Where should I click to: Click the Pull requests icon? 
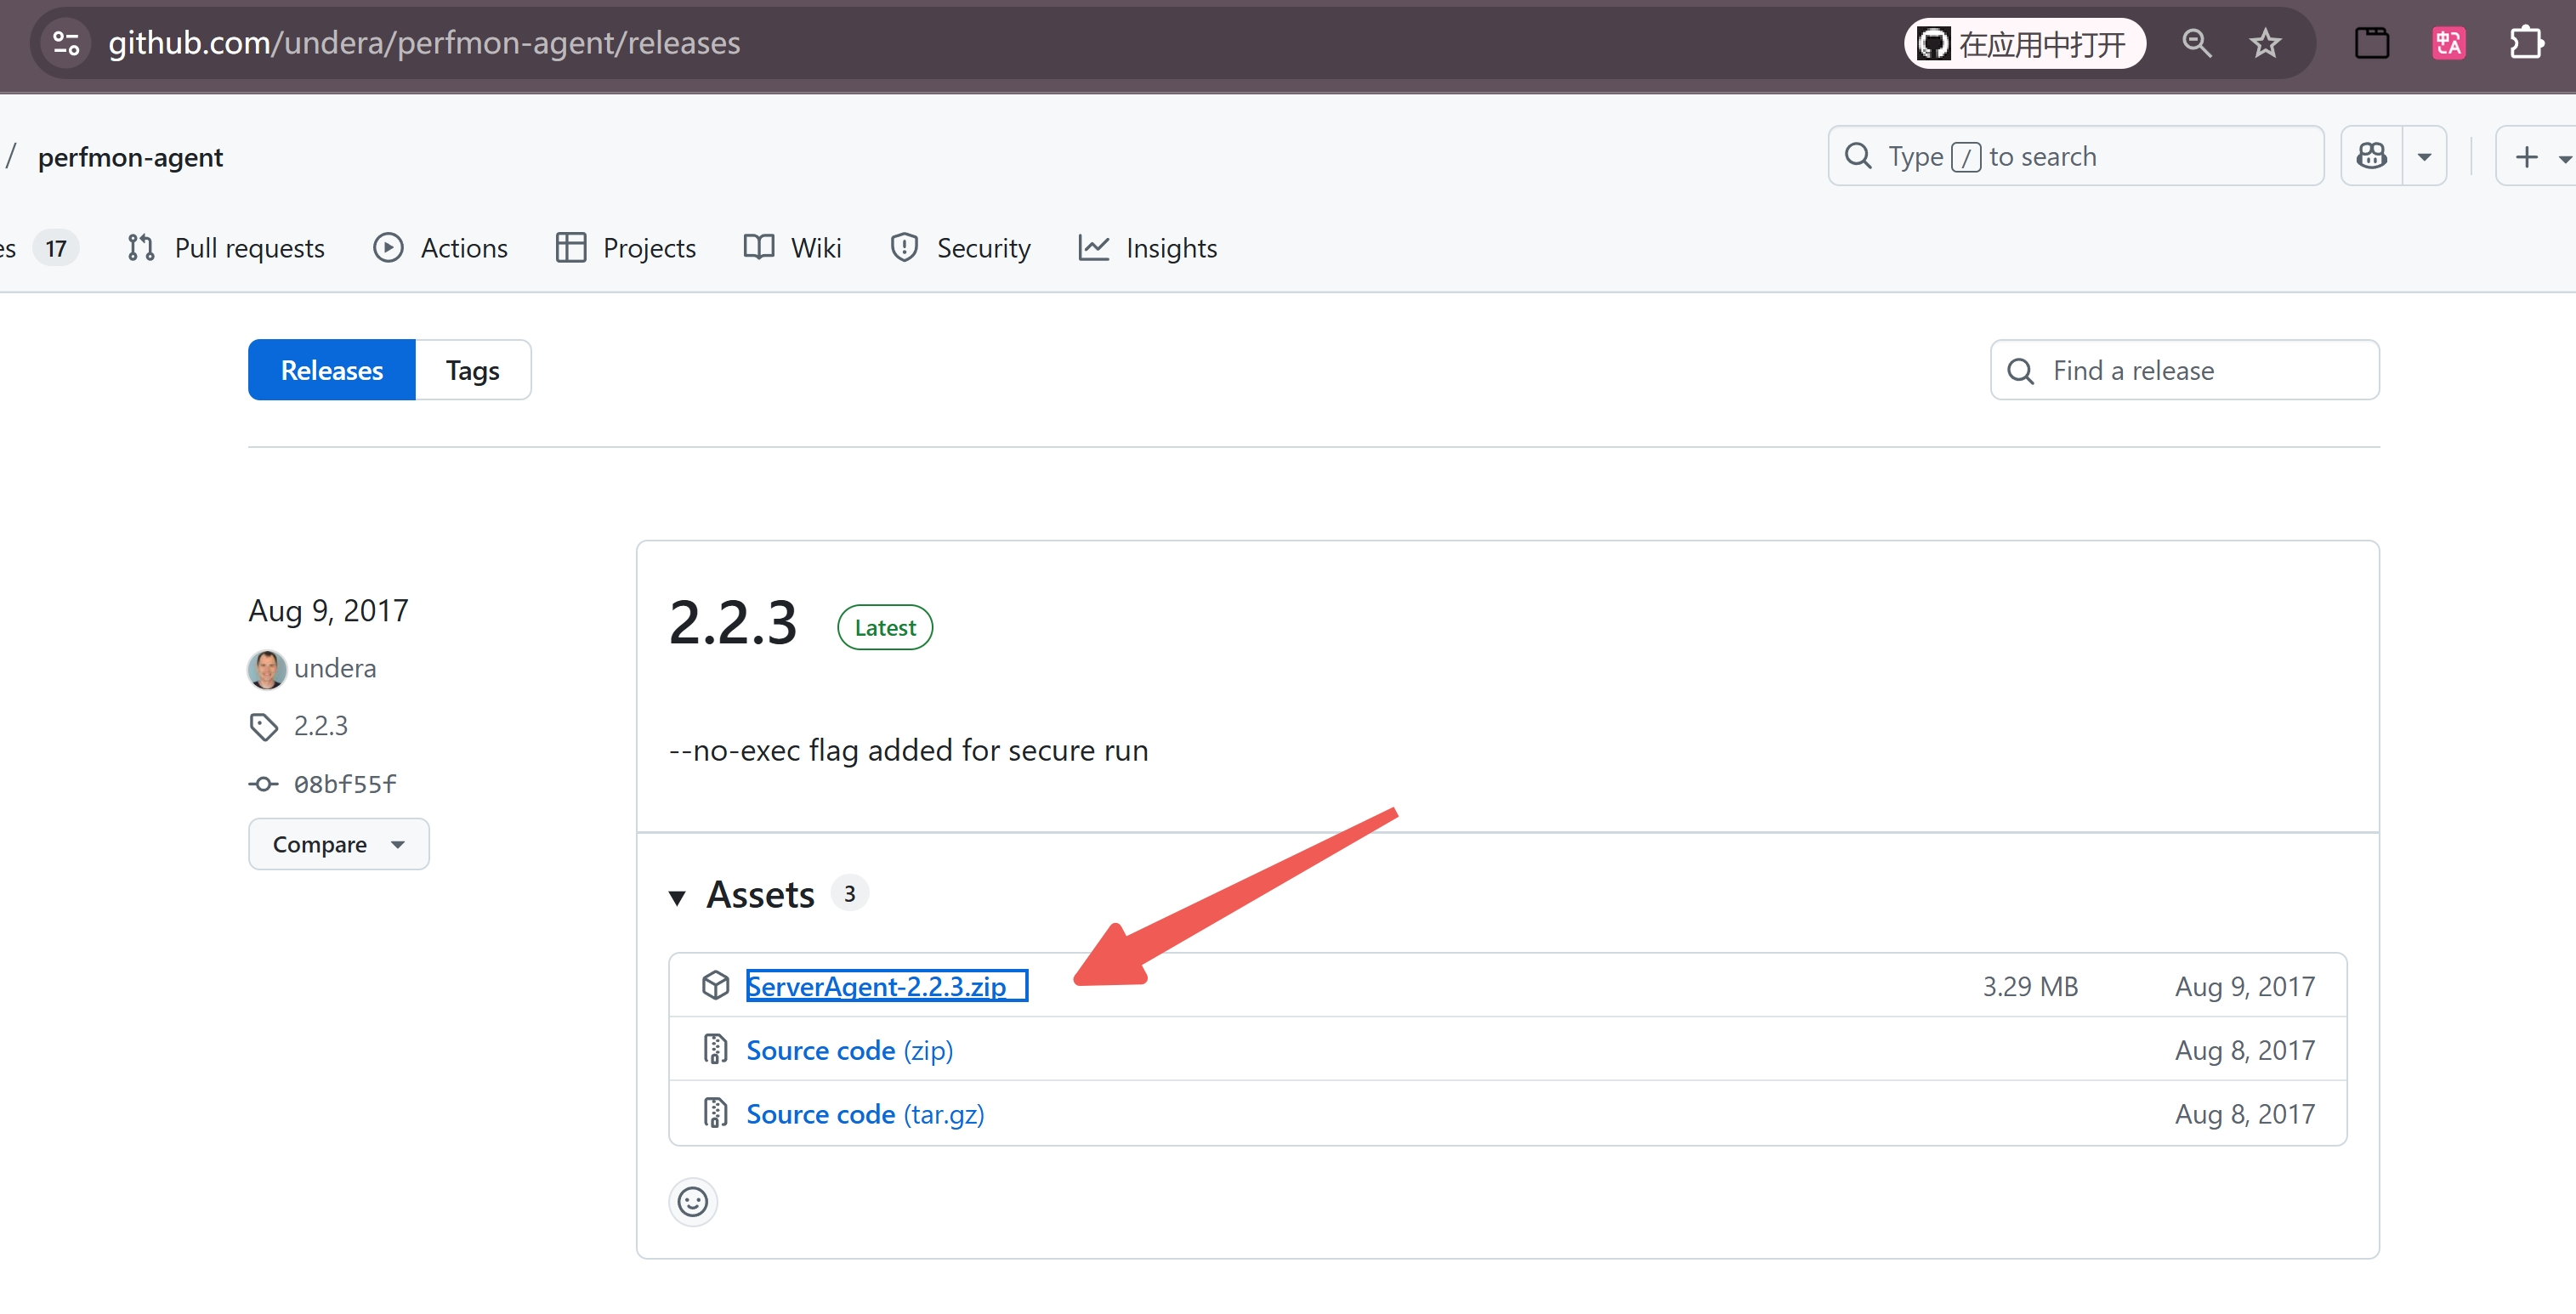(x=141, y=248)
